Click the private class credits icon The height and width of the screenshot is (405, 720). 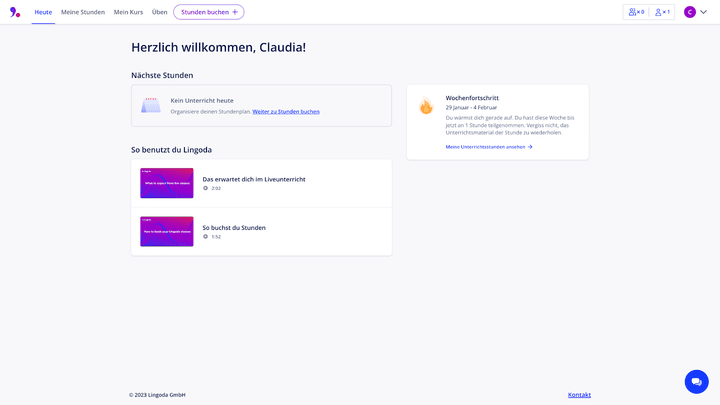click(659, 12)
